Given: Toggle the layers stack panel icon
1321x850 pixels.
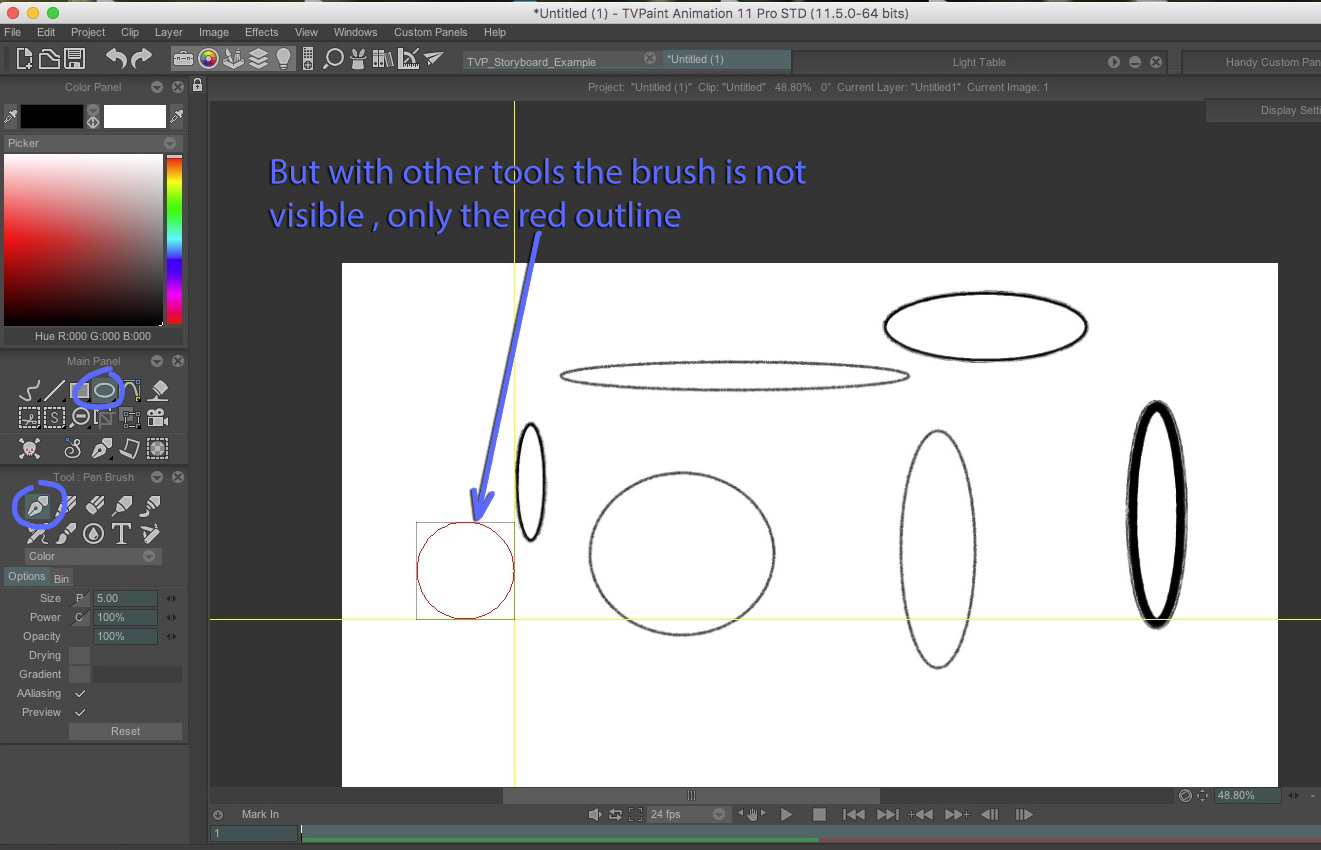Looking at the screenshot, I should (x=258, y=59).
